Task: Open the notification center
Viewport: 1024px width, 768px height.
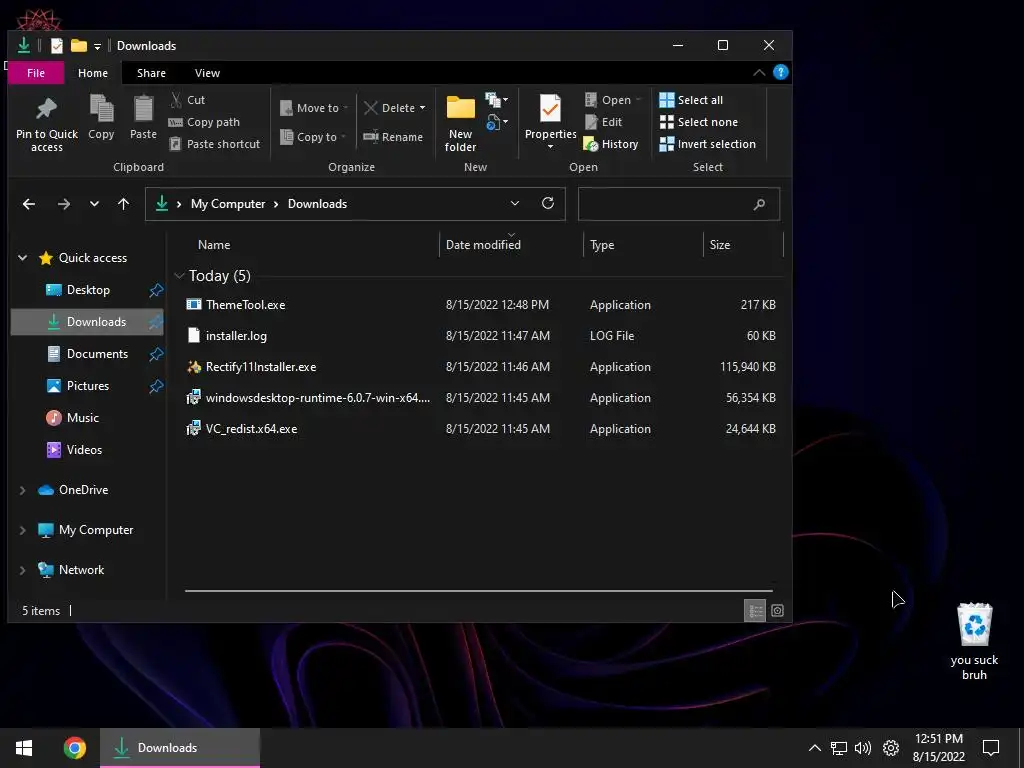Action: point(991,748)
